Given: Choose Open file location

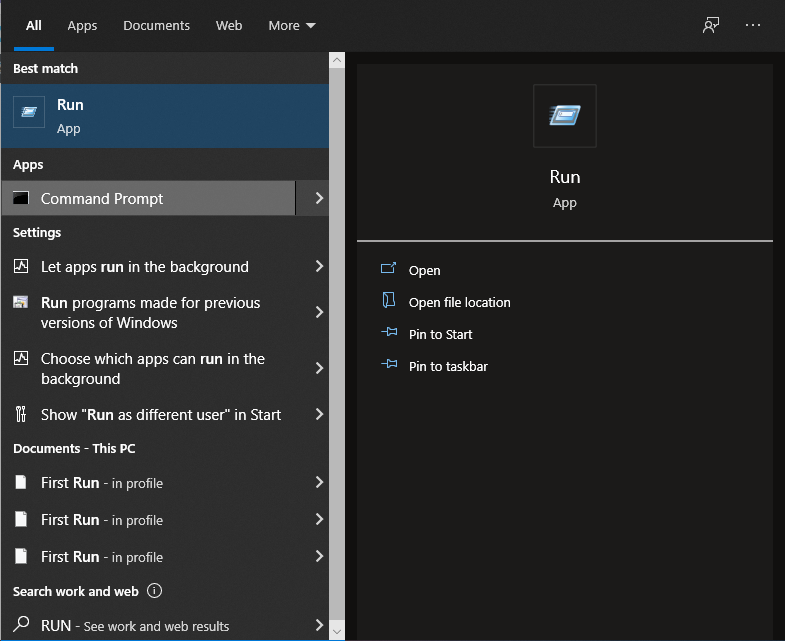Looking at the screenshot, I should [x=460, y=302].
